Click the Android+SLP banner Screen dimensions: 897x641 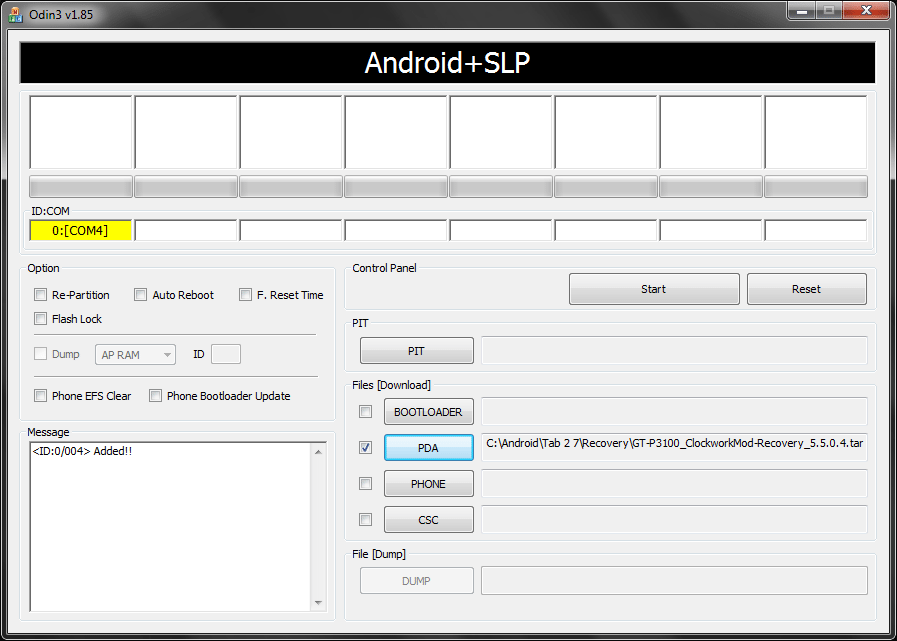pyautogui.click(x=447, y=63)
